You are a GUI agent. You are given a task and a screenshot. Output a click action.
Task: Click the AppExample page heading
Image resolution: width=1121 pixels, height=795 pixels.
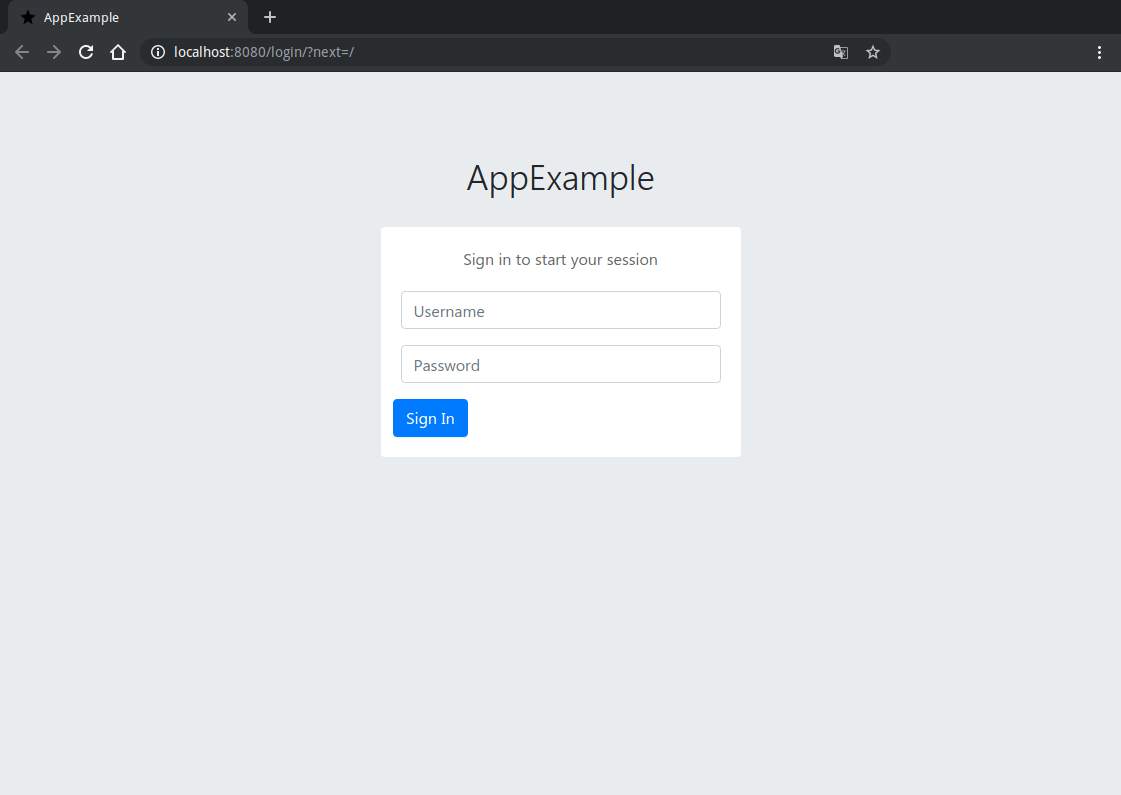click(560, 178)
